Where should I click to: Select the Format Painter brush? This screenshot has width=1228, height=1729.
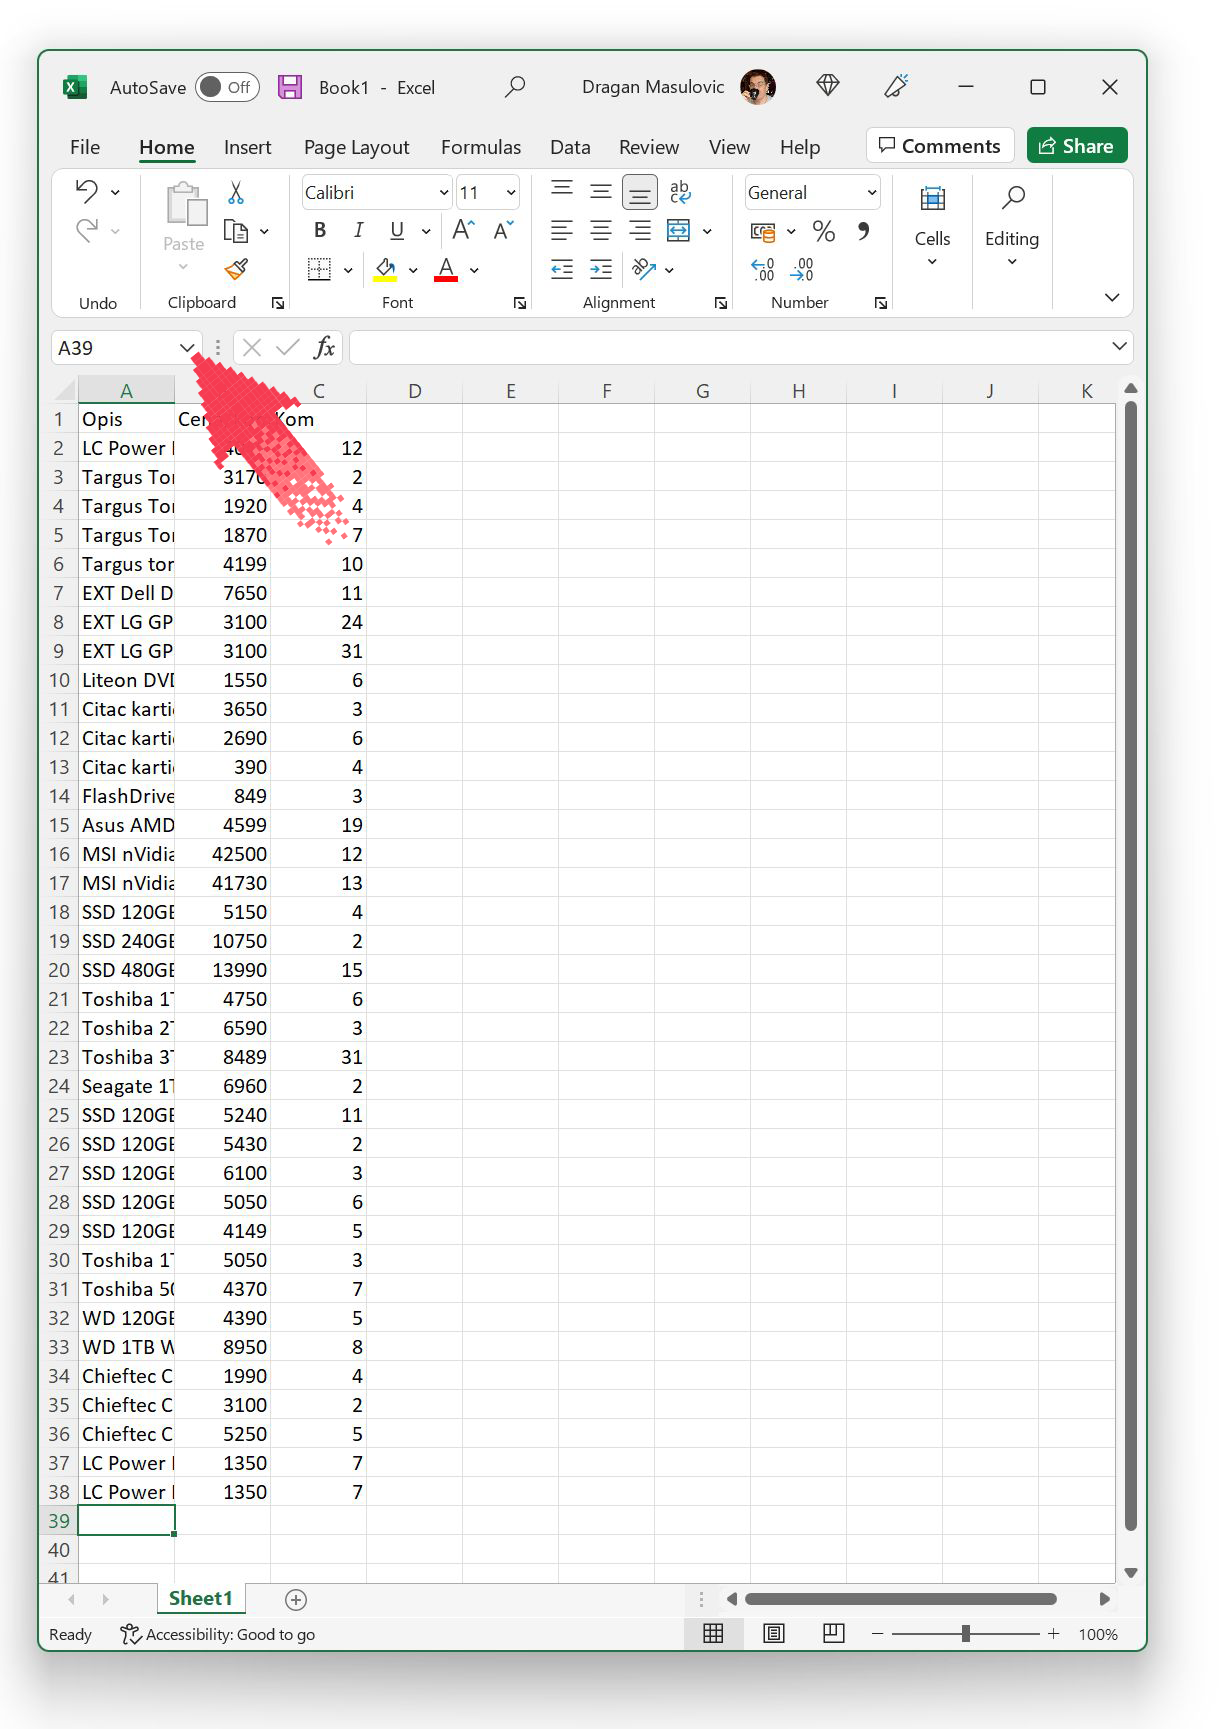pos(236,269)
